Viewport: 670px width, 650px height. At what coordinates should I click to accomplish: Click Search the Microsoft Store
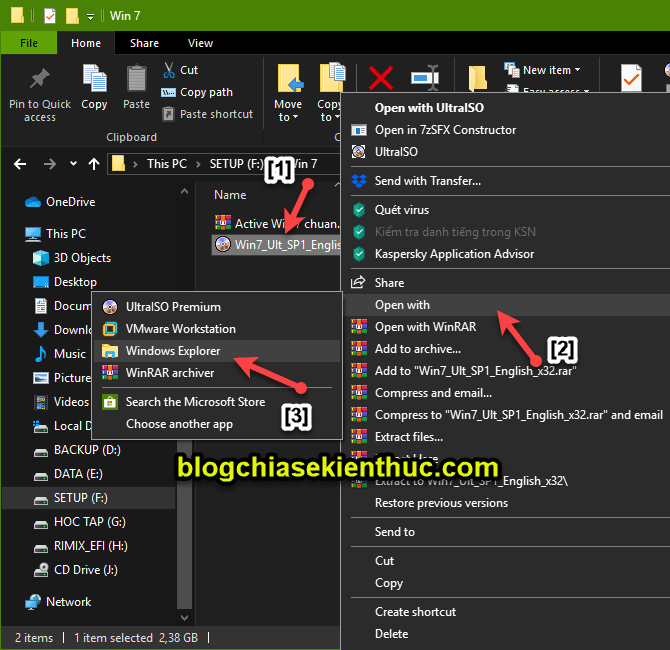pyautogui.click(x=217, y=402)
